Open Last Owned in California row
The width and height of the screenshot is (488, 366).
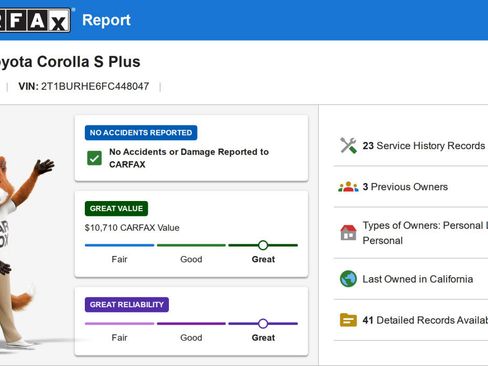(411, 279)
